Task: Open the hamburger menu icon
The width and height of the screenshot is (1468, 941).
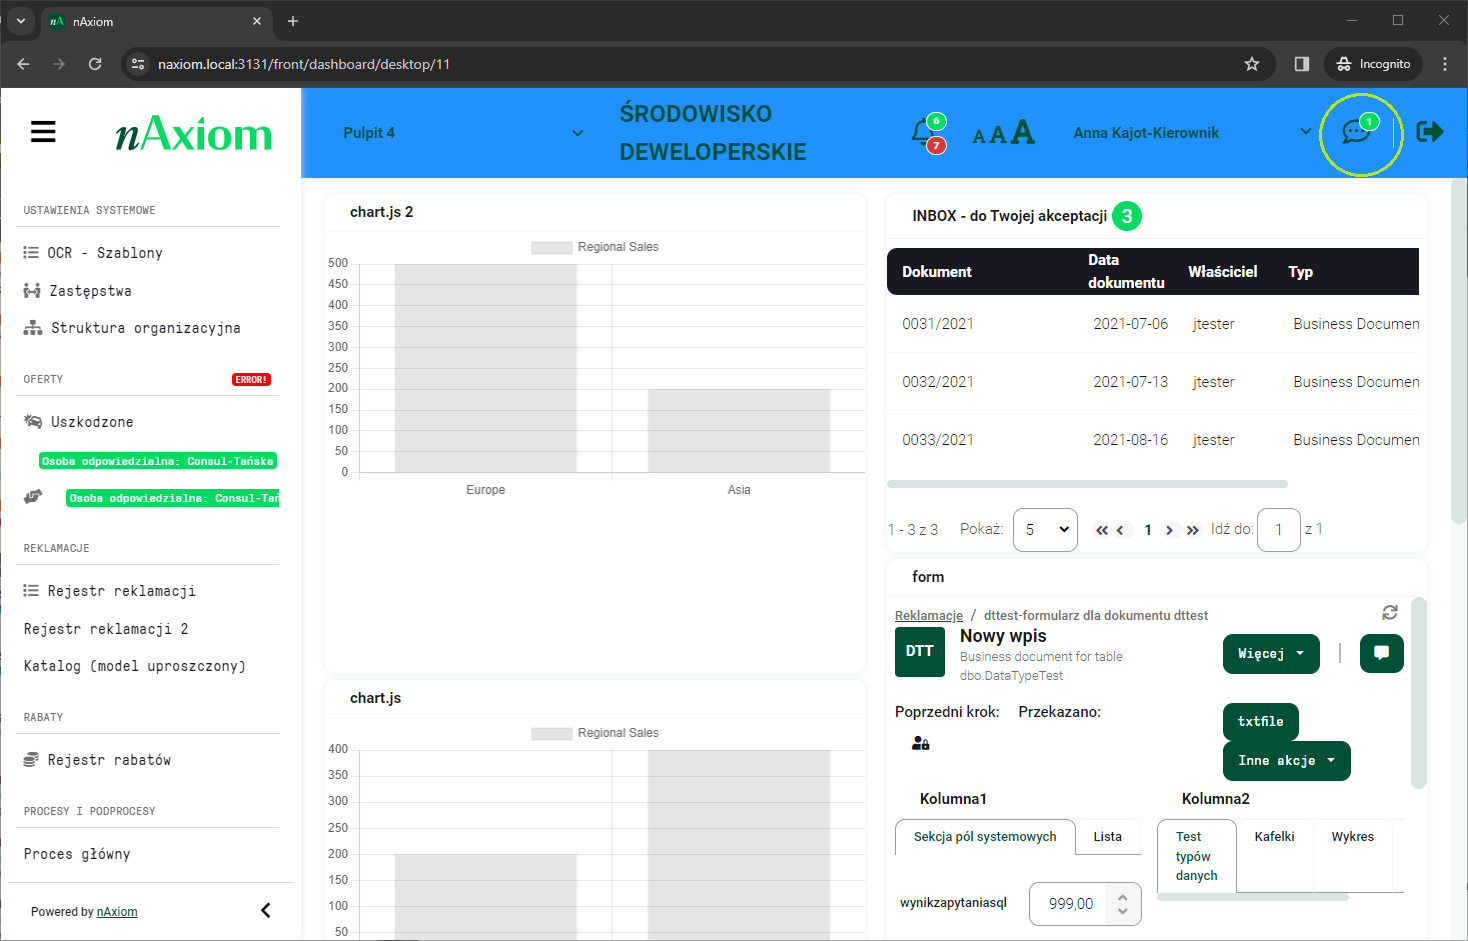Action: tap(43, 132)
